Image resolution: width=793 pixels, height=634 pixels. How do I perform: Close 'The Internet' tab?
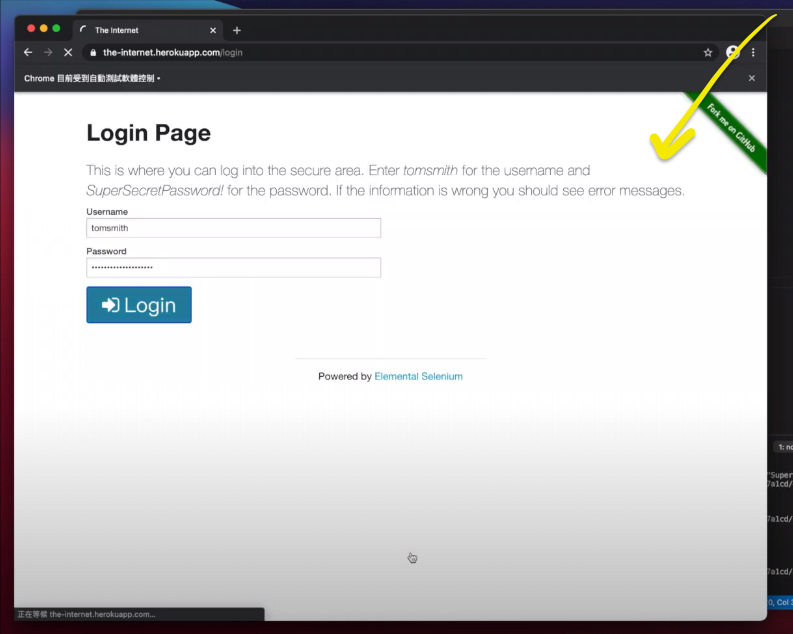pyautogui.click(x=213, y=30)
